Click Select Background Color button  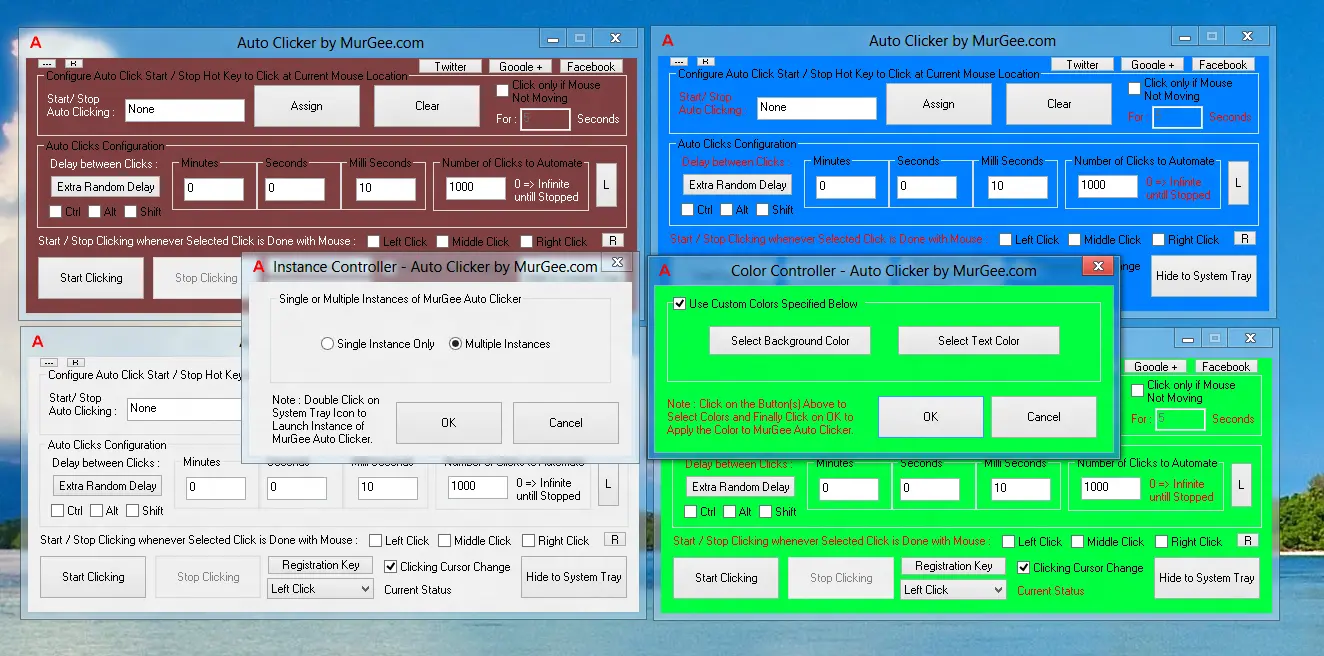[x=790, y=341]
